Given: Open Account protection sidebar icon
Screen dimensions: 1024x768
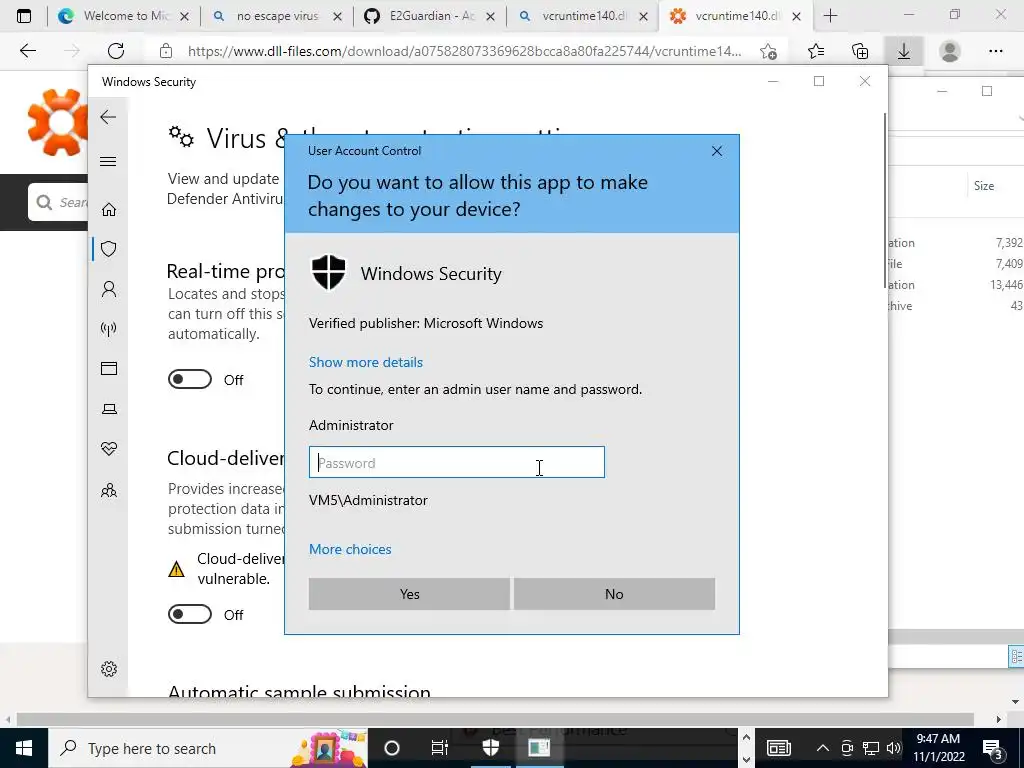Looking at the screenshot, I should tap(108, 289).
